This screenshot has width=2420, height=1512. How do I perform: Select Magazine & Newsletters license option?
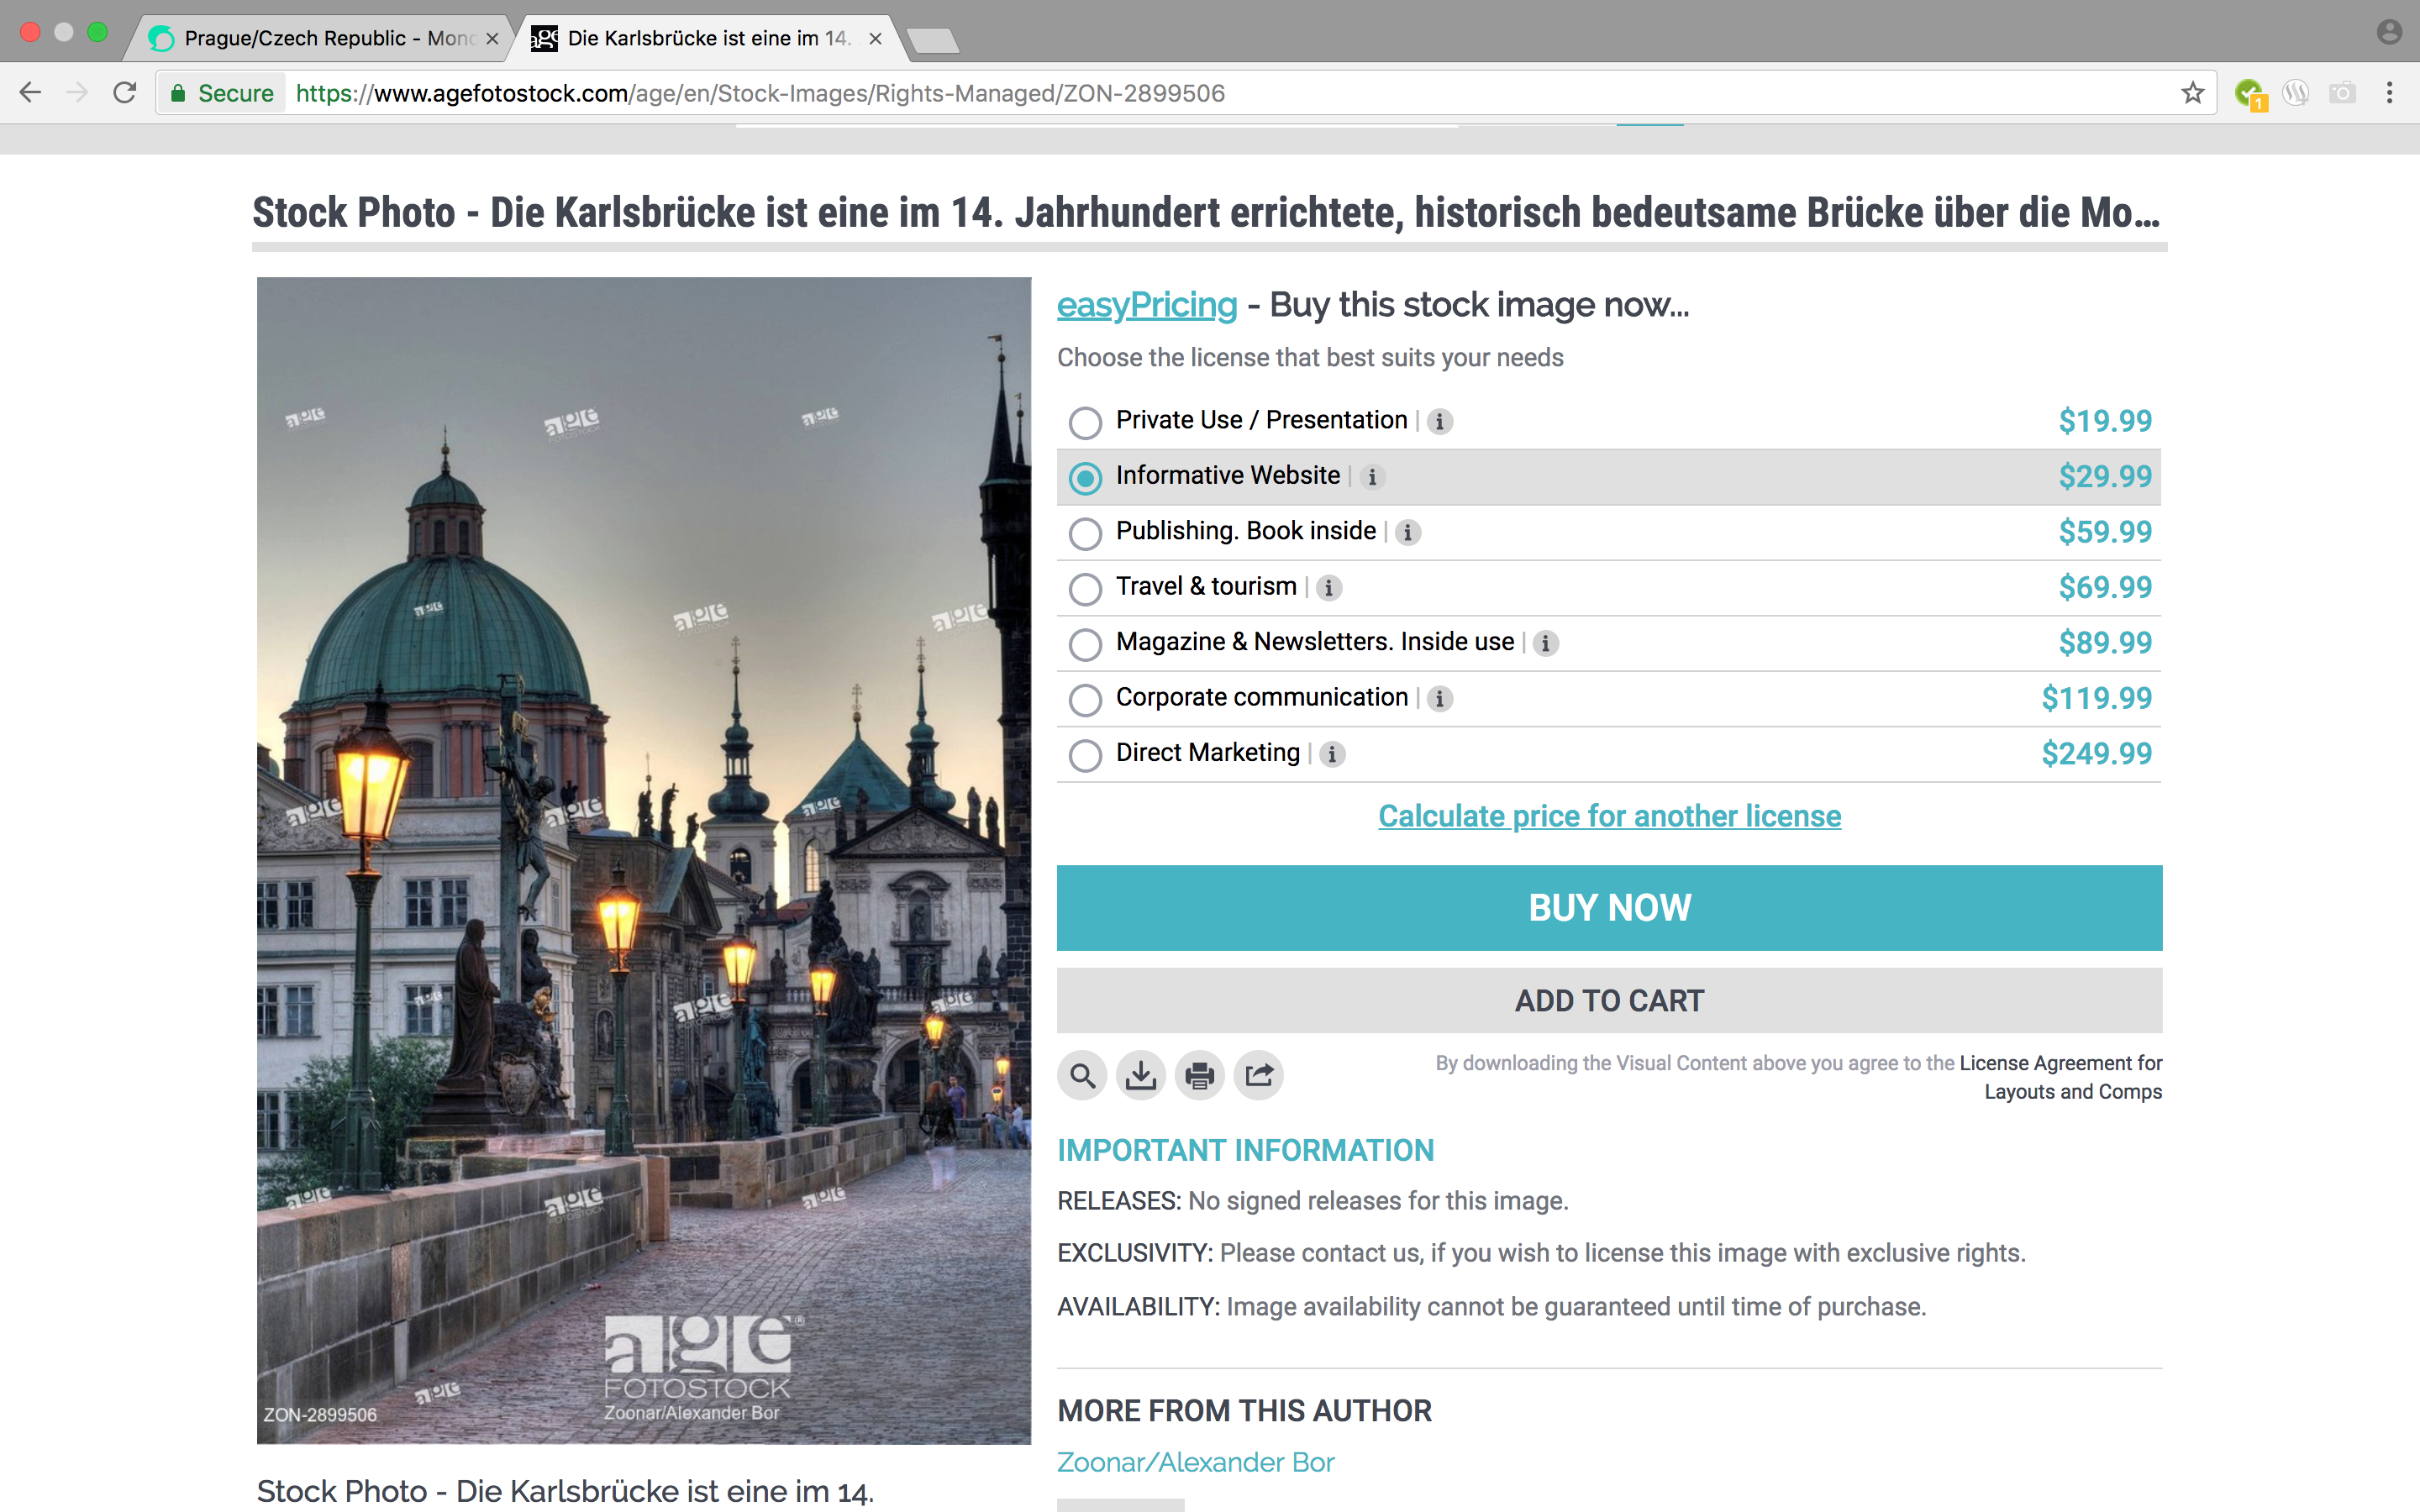(1085, 644)
